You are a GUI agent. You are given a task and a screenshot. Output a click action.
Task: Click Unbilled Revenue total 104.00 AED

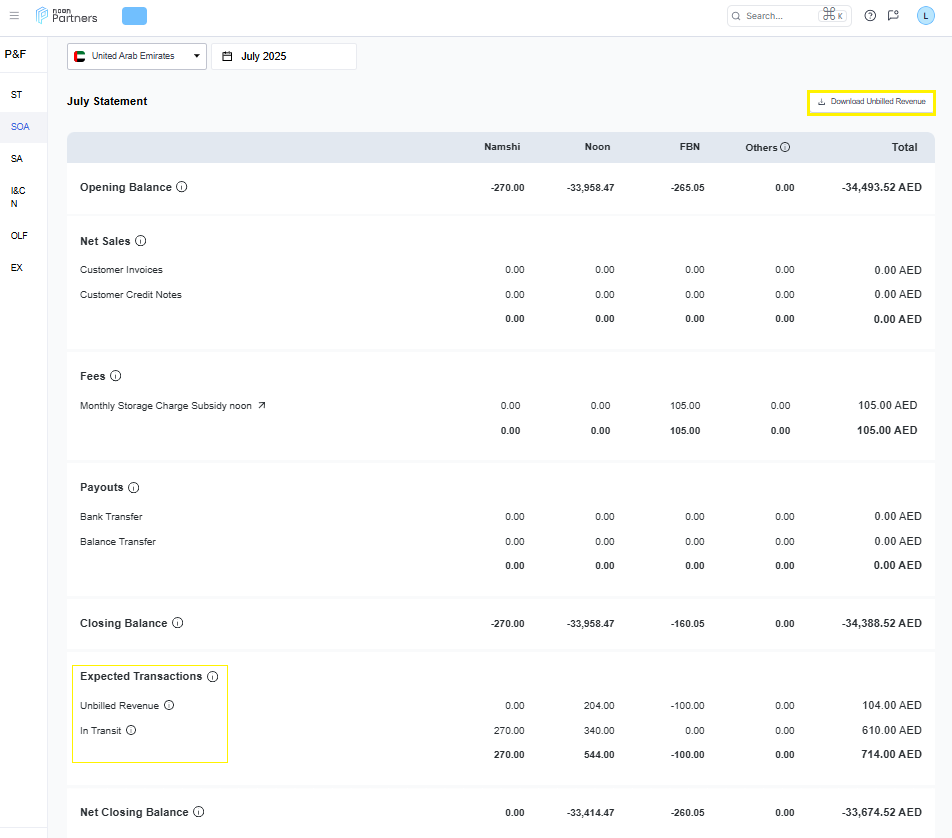point(892,706)
